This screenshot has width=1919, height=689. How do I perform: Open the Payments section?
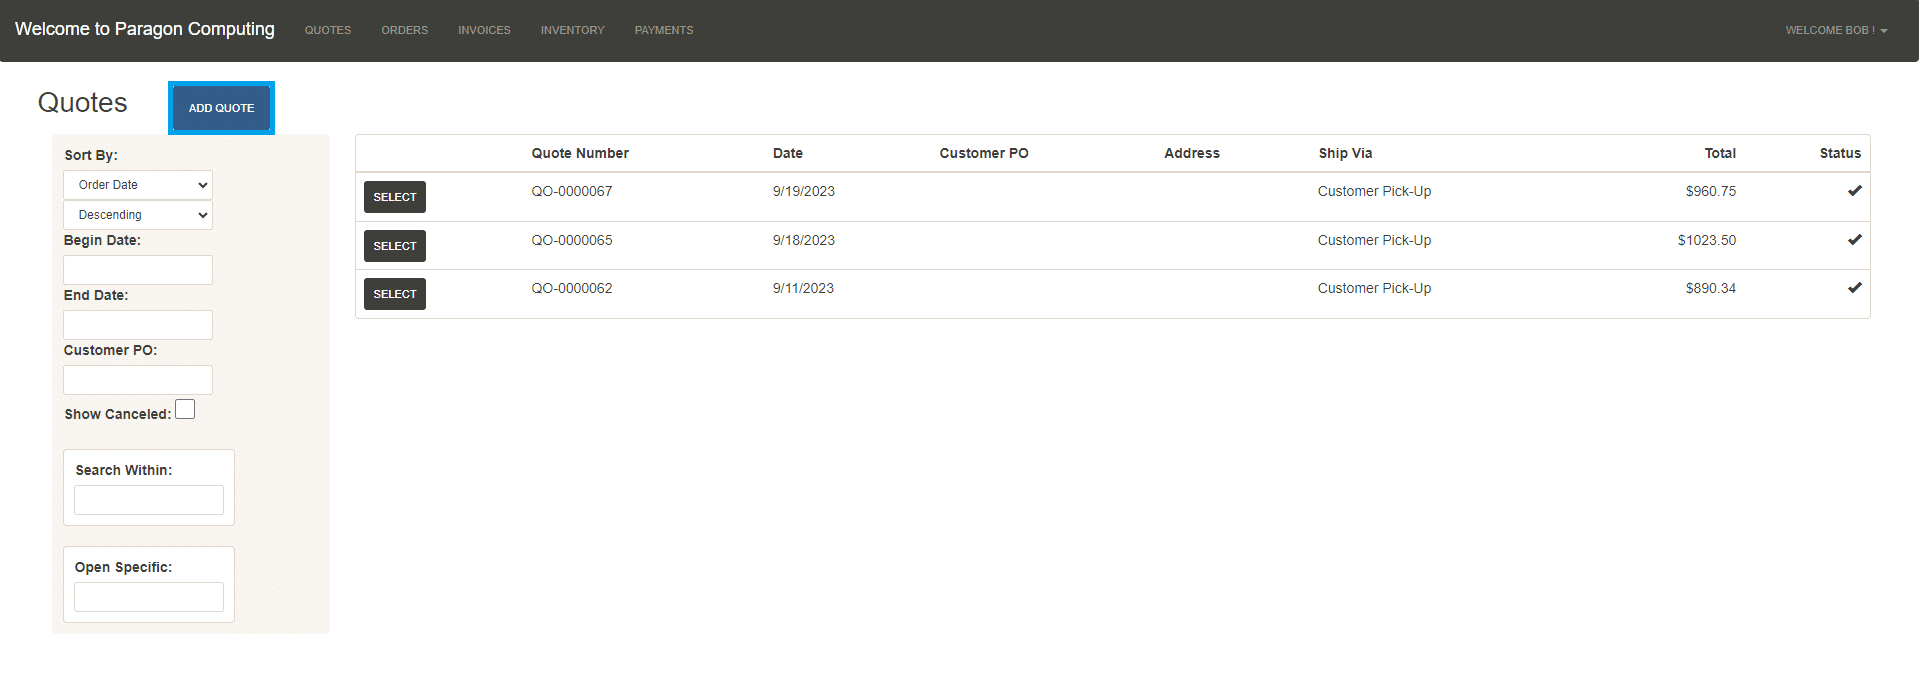(663, 30)
